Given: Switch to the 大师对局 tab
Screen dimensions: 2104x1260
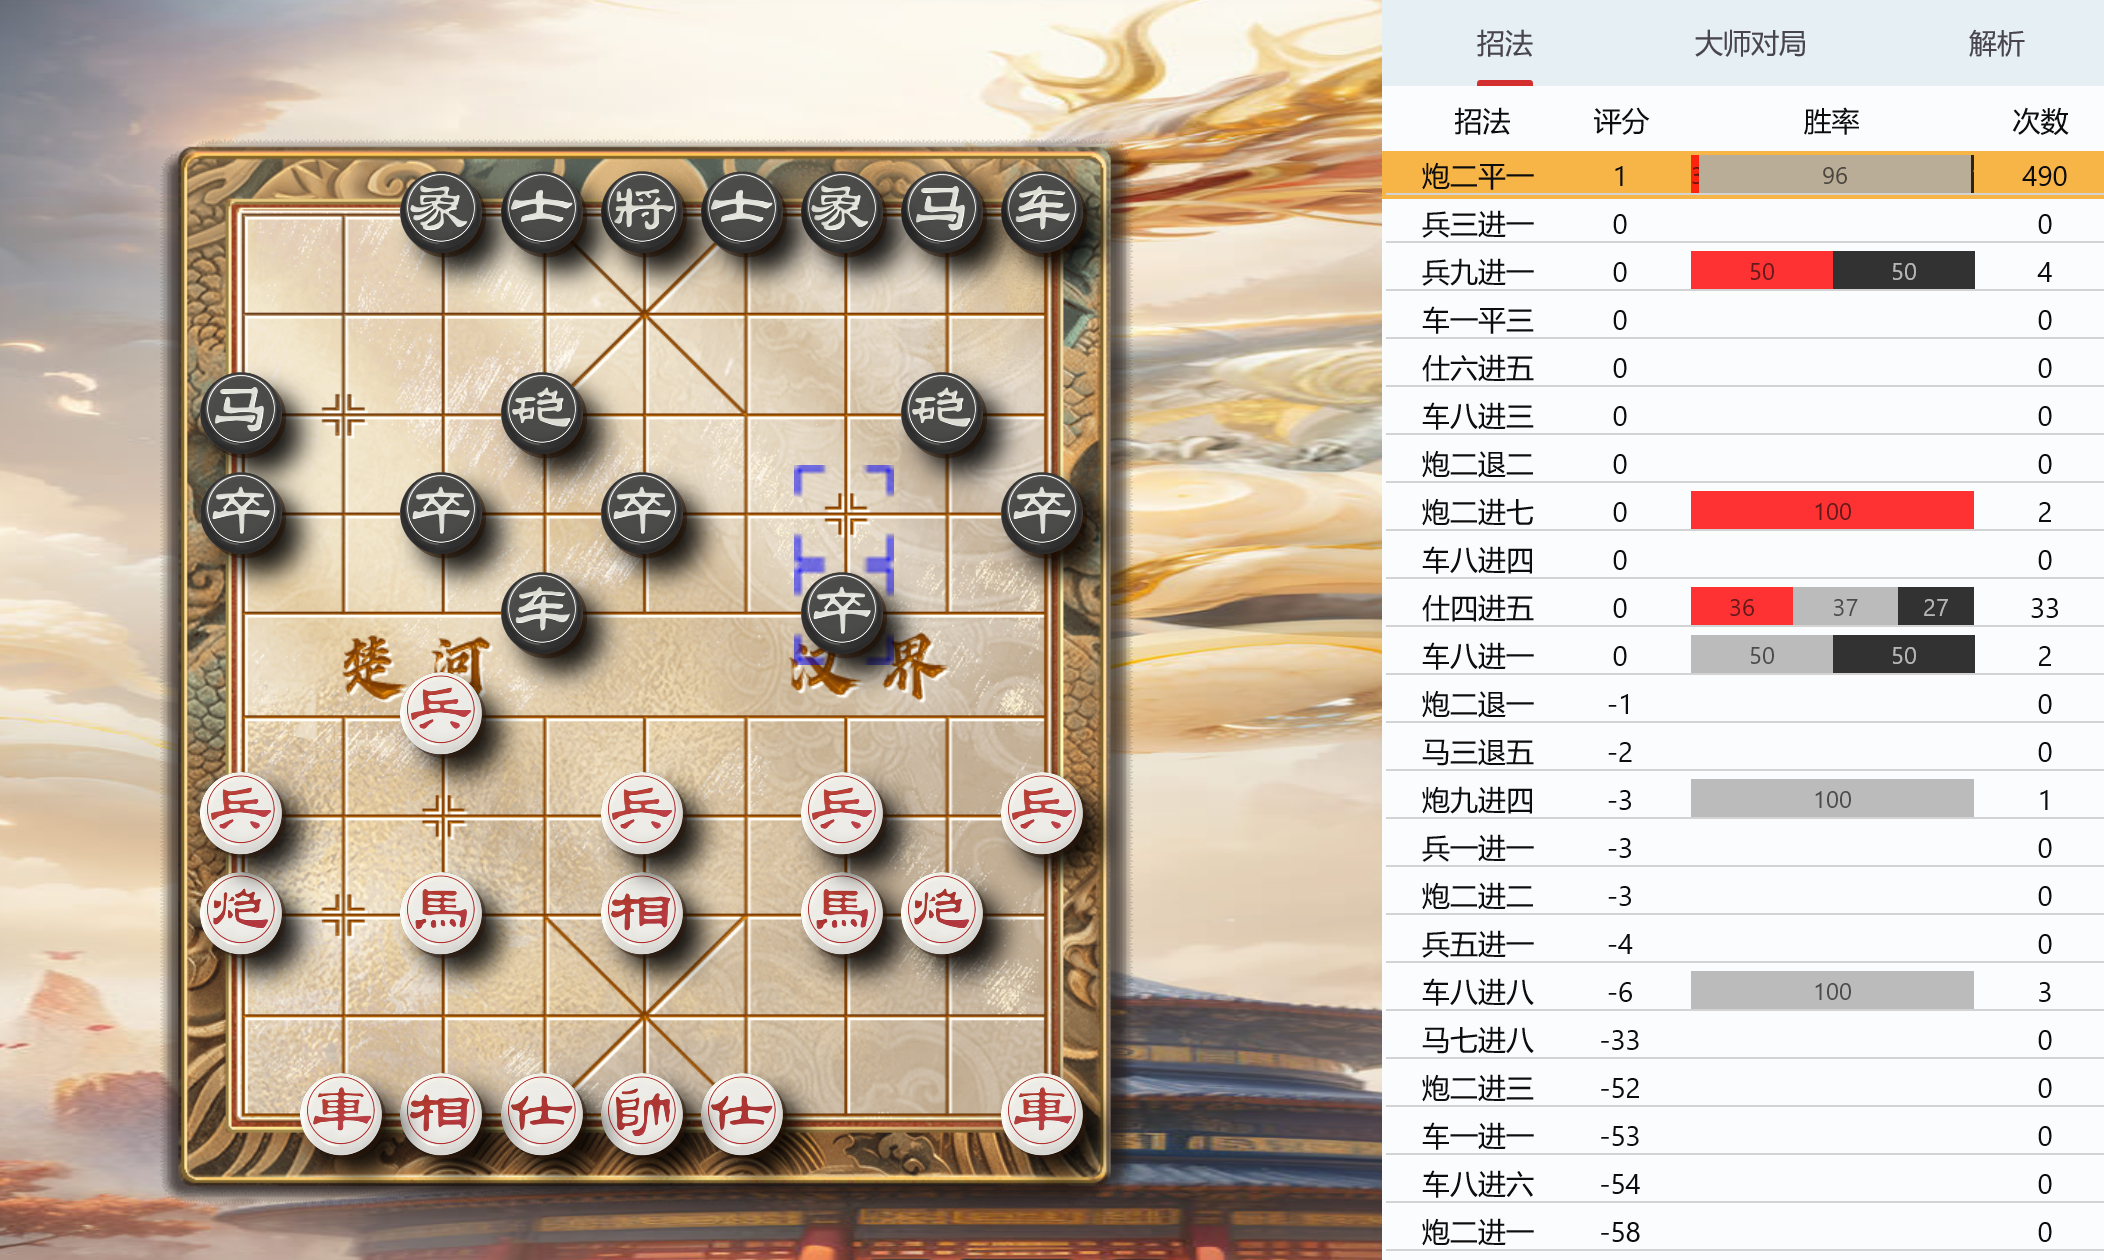Looking at the screenshot, I should click(1750, 43).
